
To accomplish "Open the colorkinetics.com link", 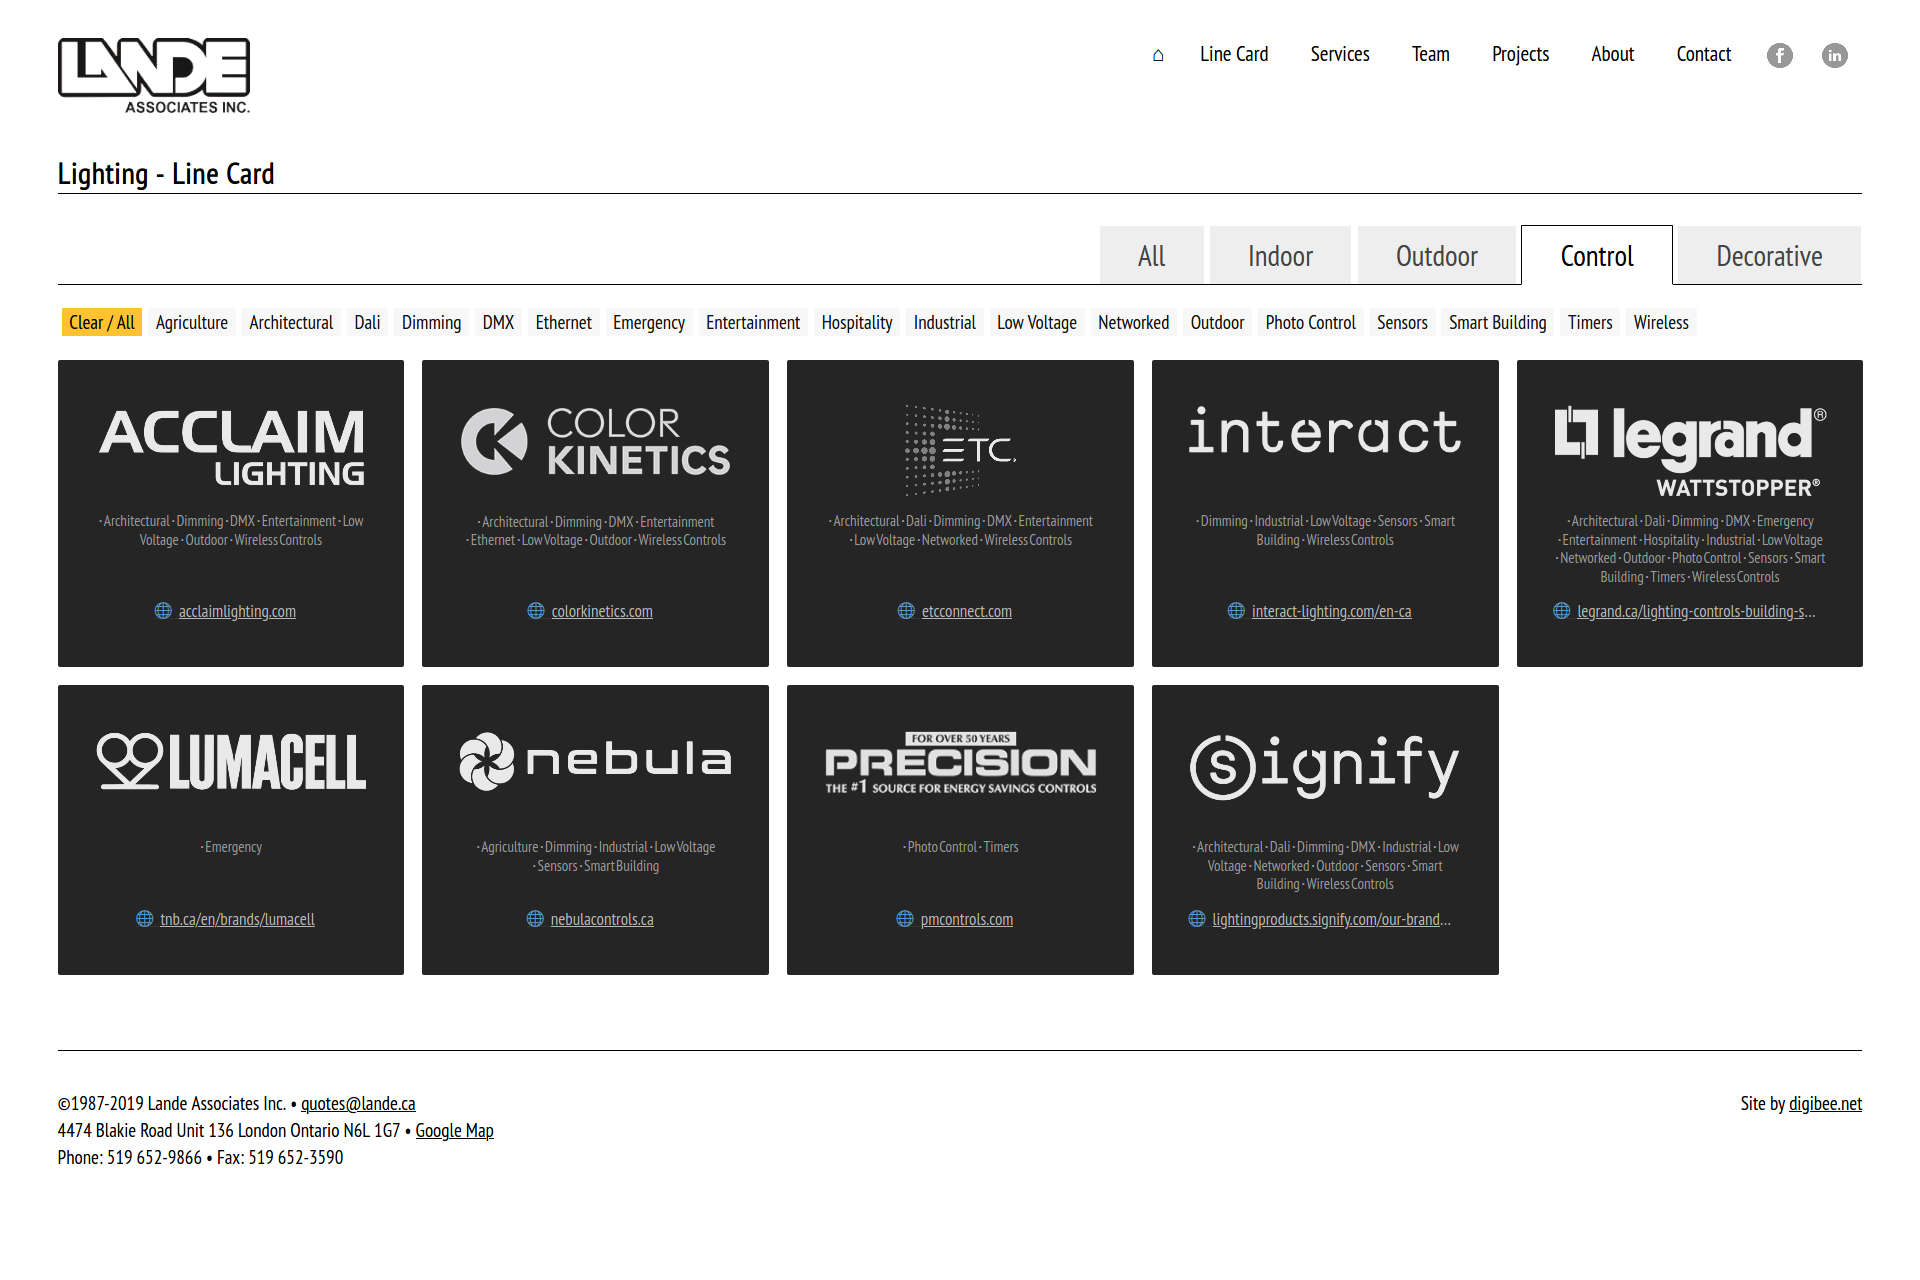I will click(x=602, y=611).
